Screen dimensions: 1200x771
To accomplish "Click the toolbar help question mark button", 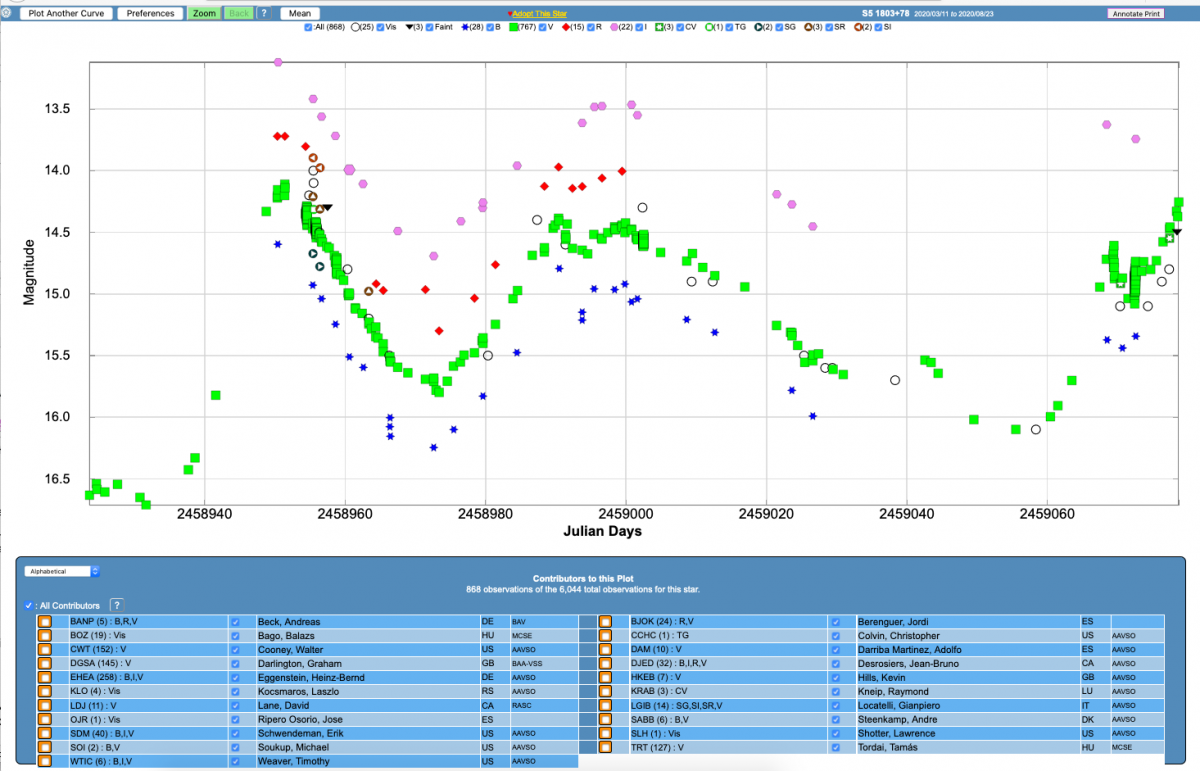I will (x=264, y=14).
